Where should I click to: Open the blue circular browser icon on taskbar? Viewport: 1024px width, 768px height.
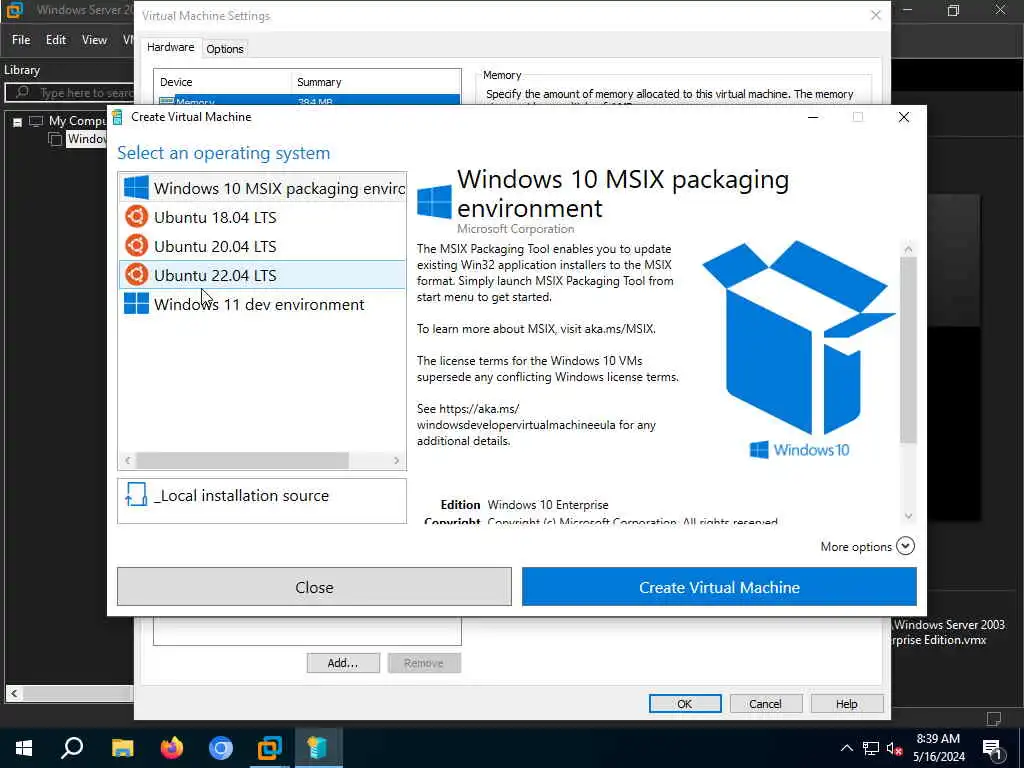(x=221, y=748)
